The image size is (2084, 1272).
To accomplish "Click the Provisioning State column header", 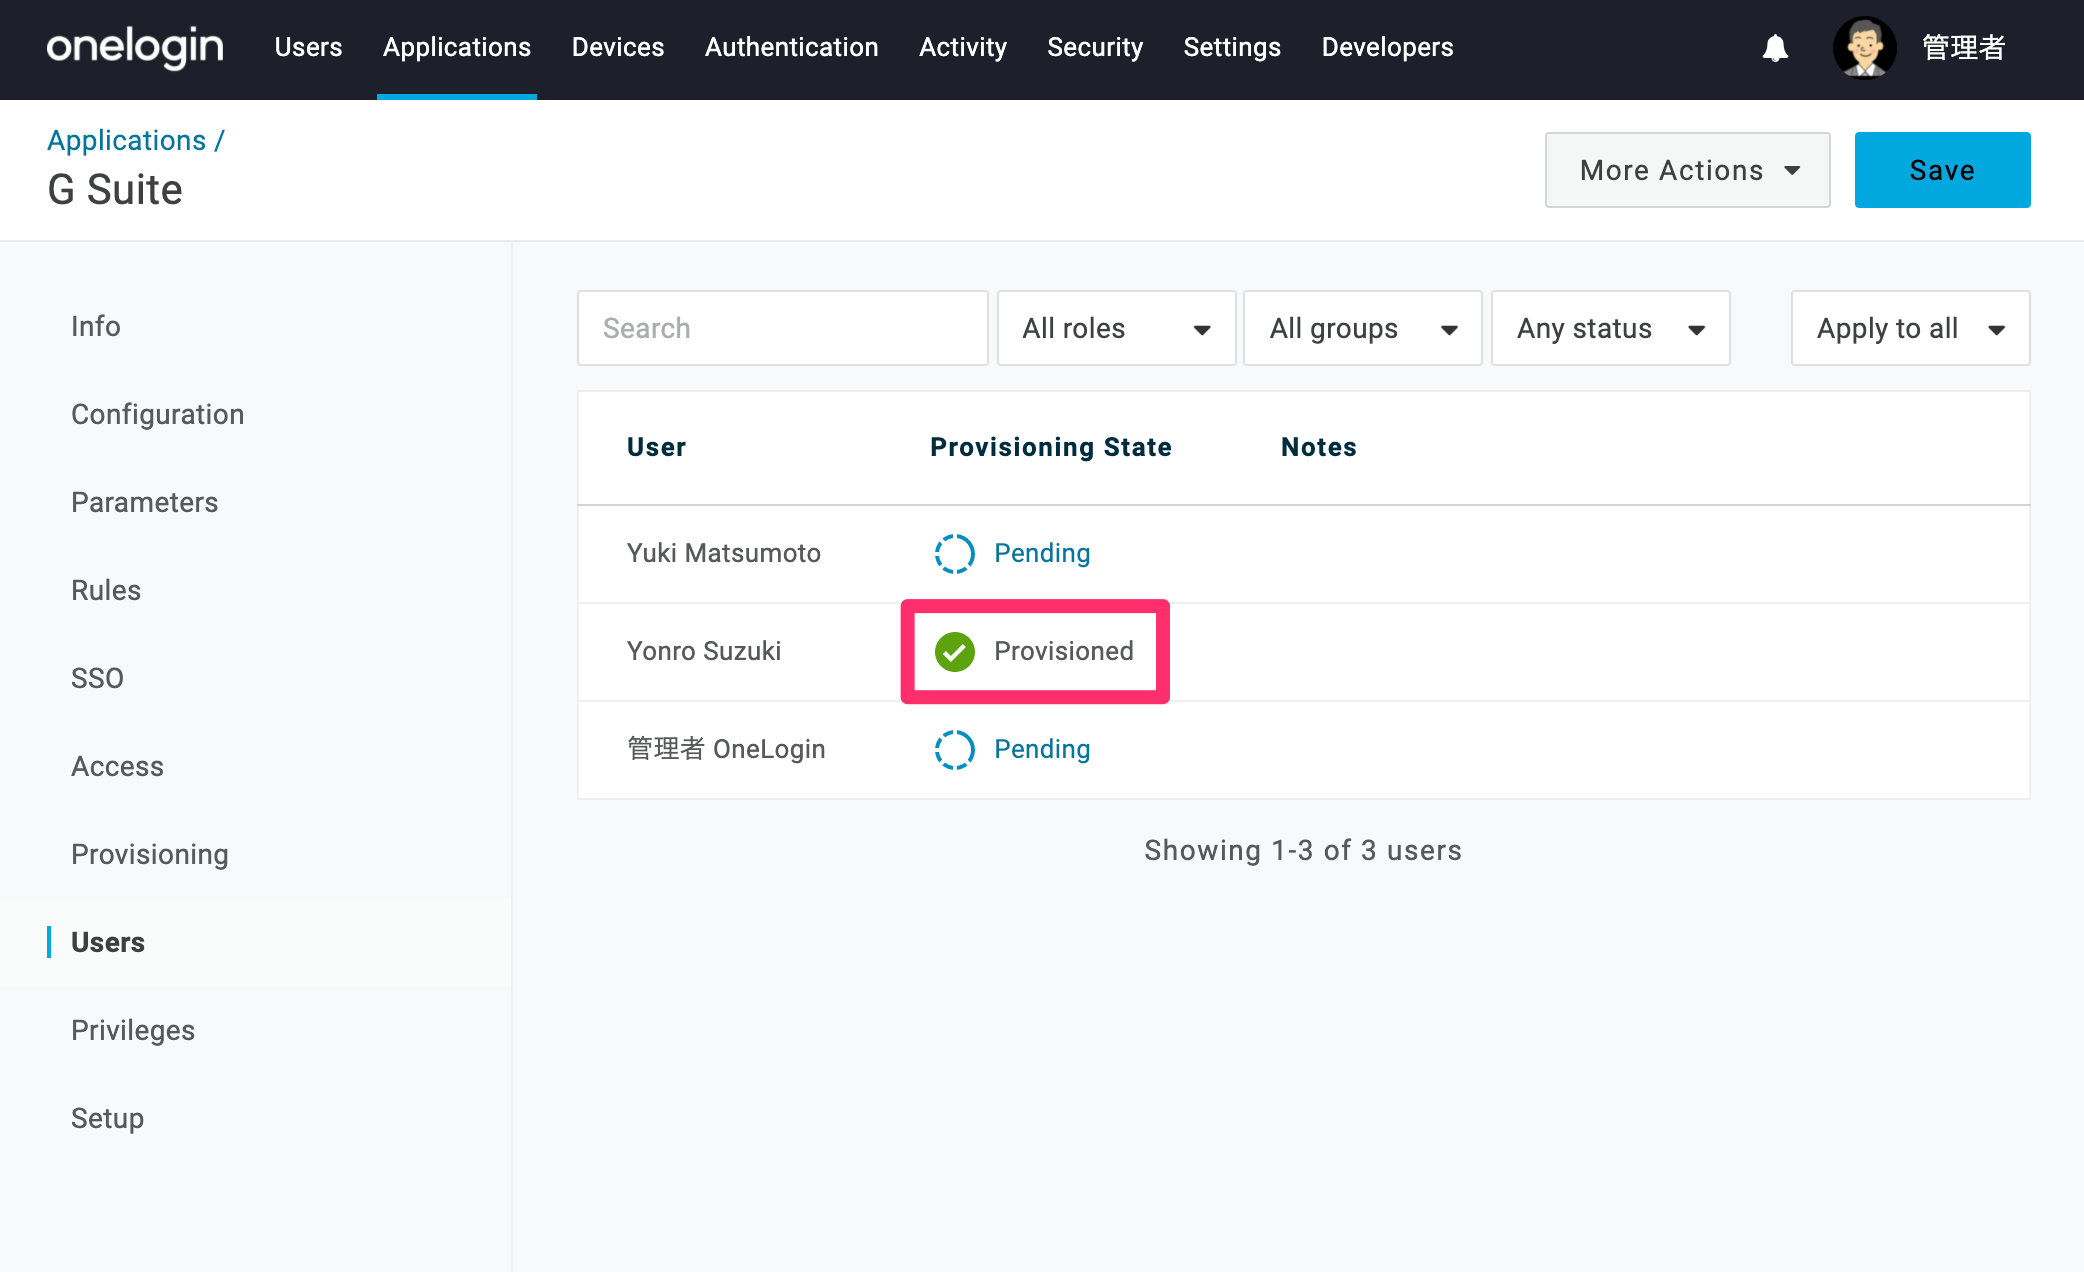I will click(x=1051, y=447).
